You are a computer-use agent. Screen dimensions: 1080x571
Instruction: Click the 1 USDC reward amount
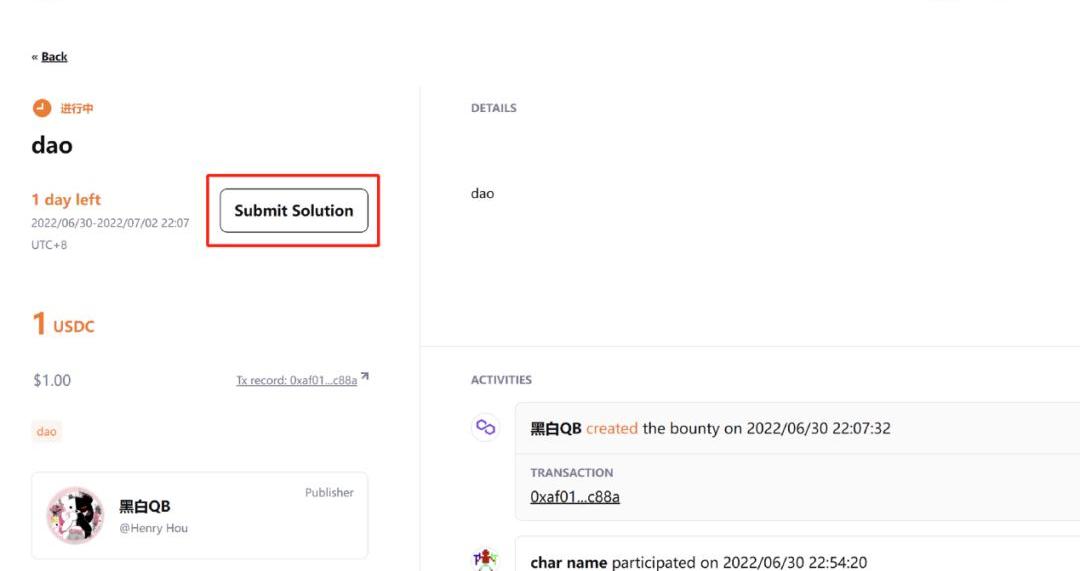pyautogui.click(x=63, y=325)
